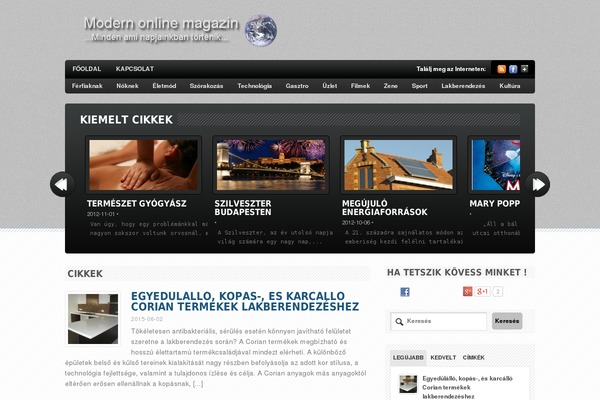This screenshot has width=600, height=400.
Task: Show previous featured articles with left arrow
Action: click(62, 184)
